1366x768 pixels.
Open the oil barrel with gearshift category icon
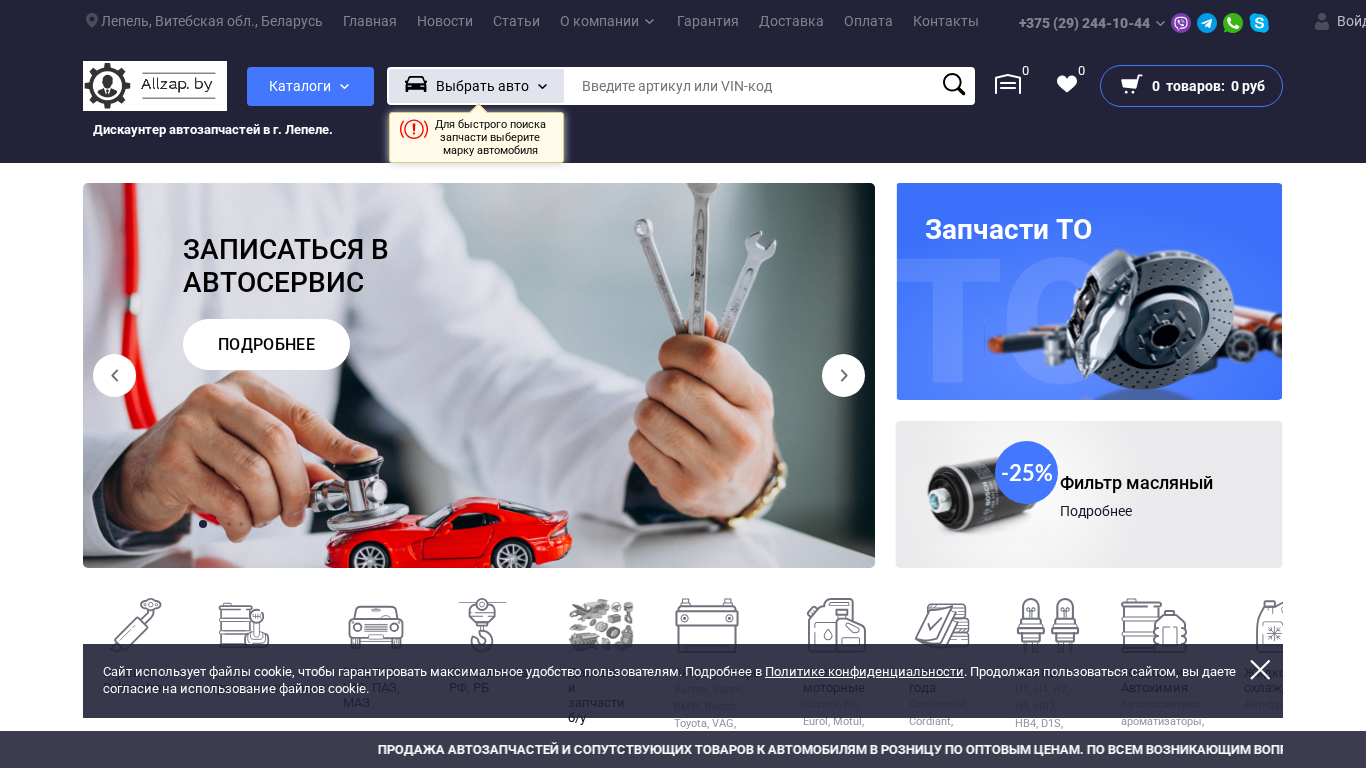[244, 624]
